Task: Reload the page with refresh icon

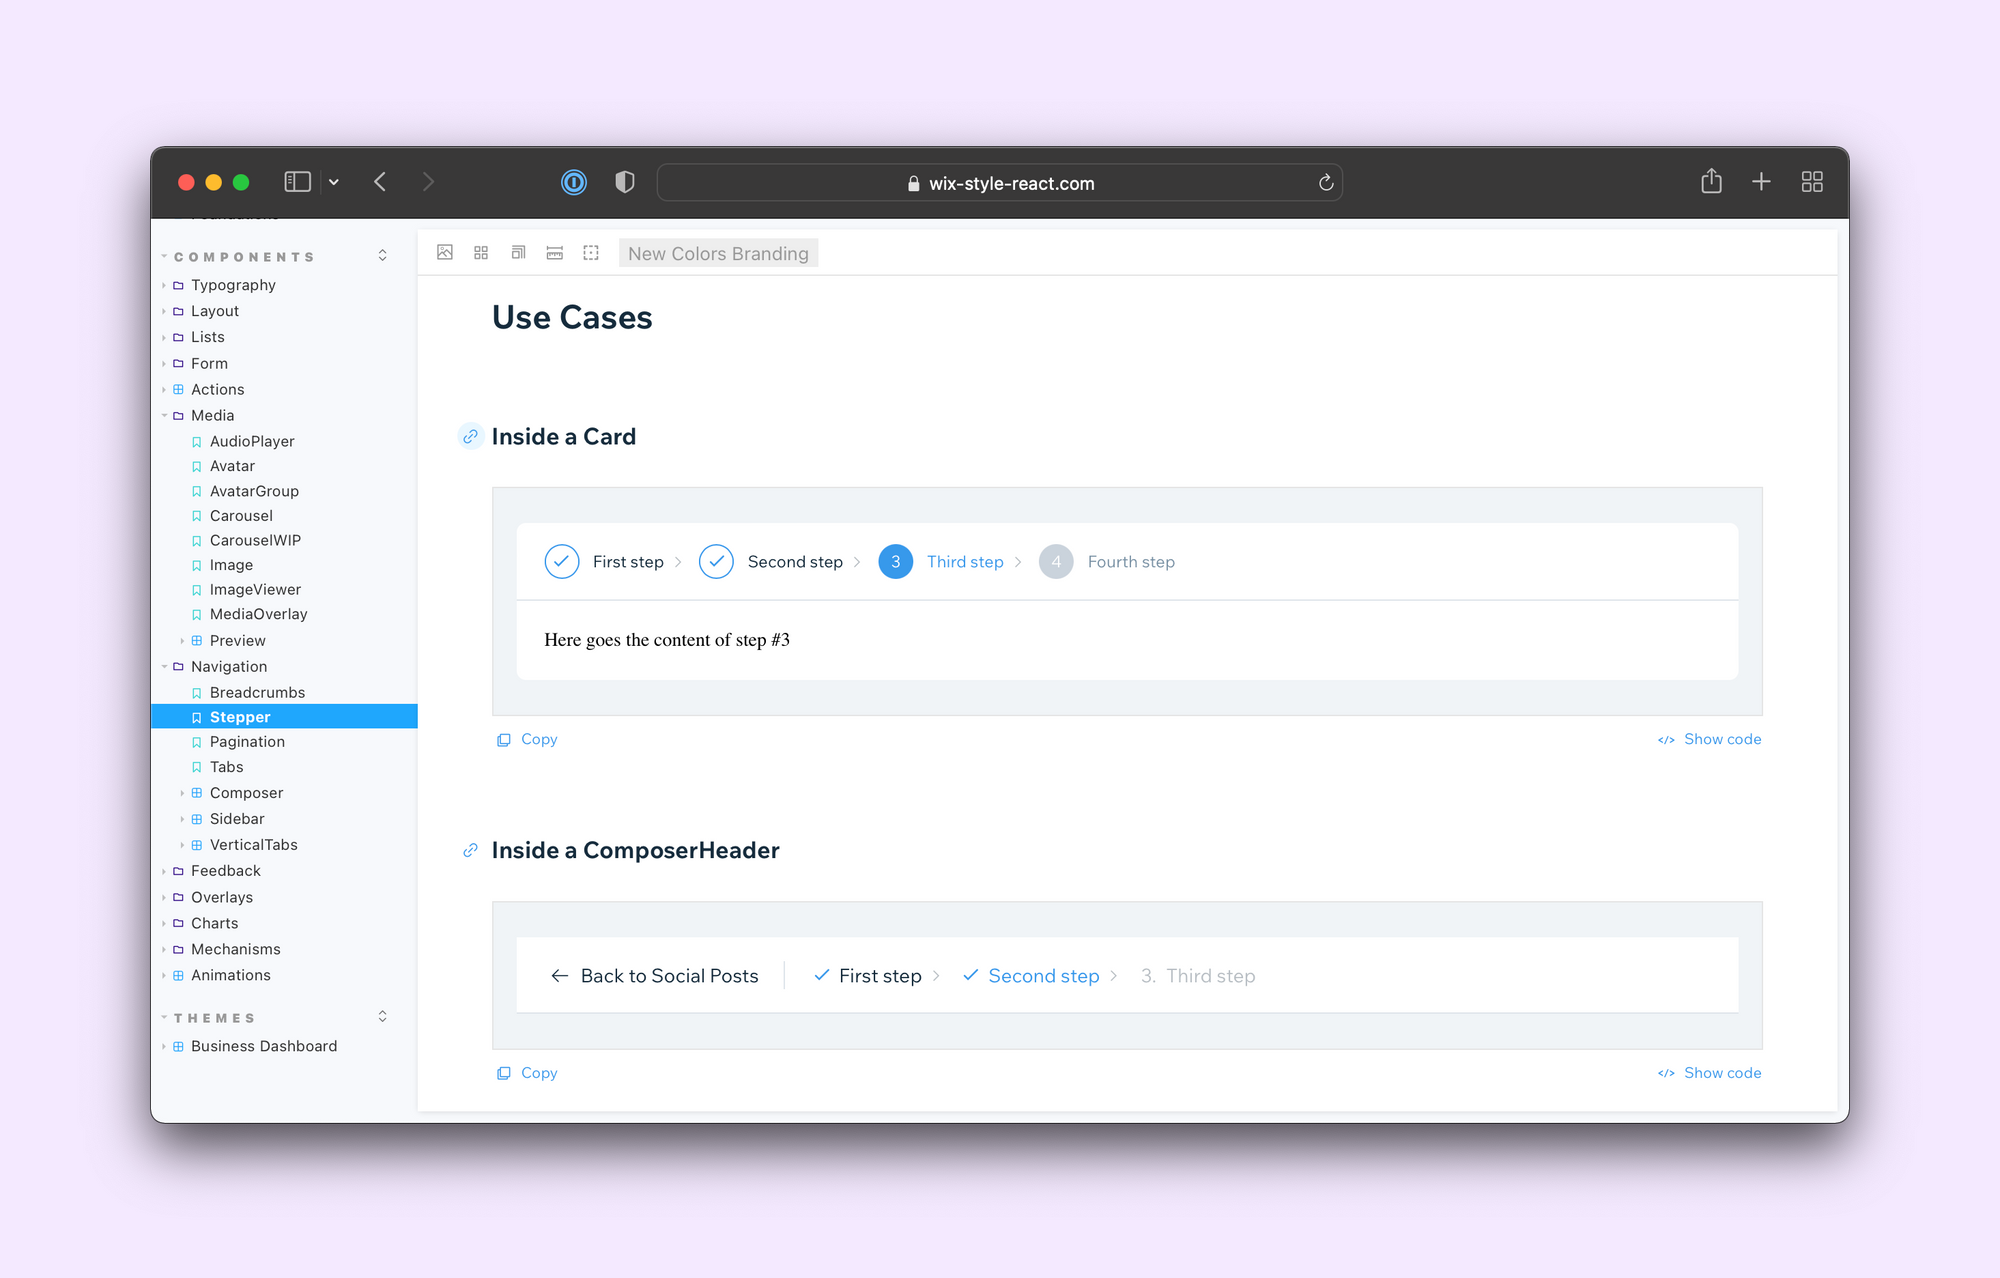Action: click(x=1326, y=183)
